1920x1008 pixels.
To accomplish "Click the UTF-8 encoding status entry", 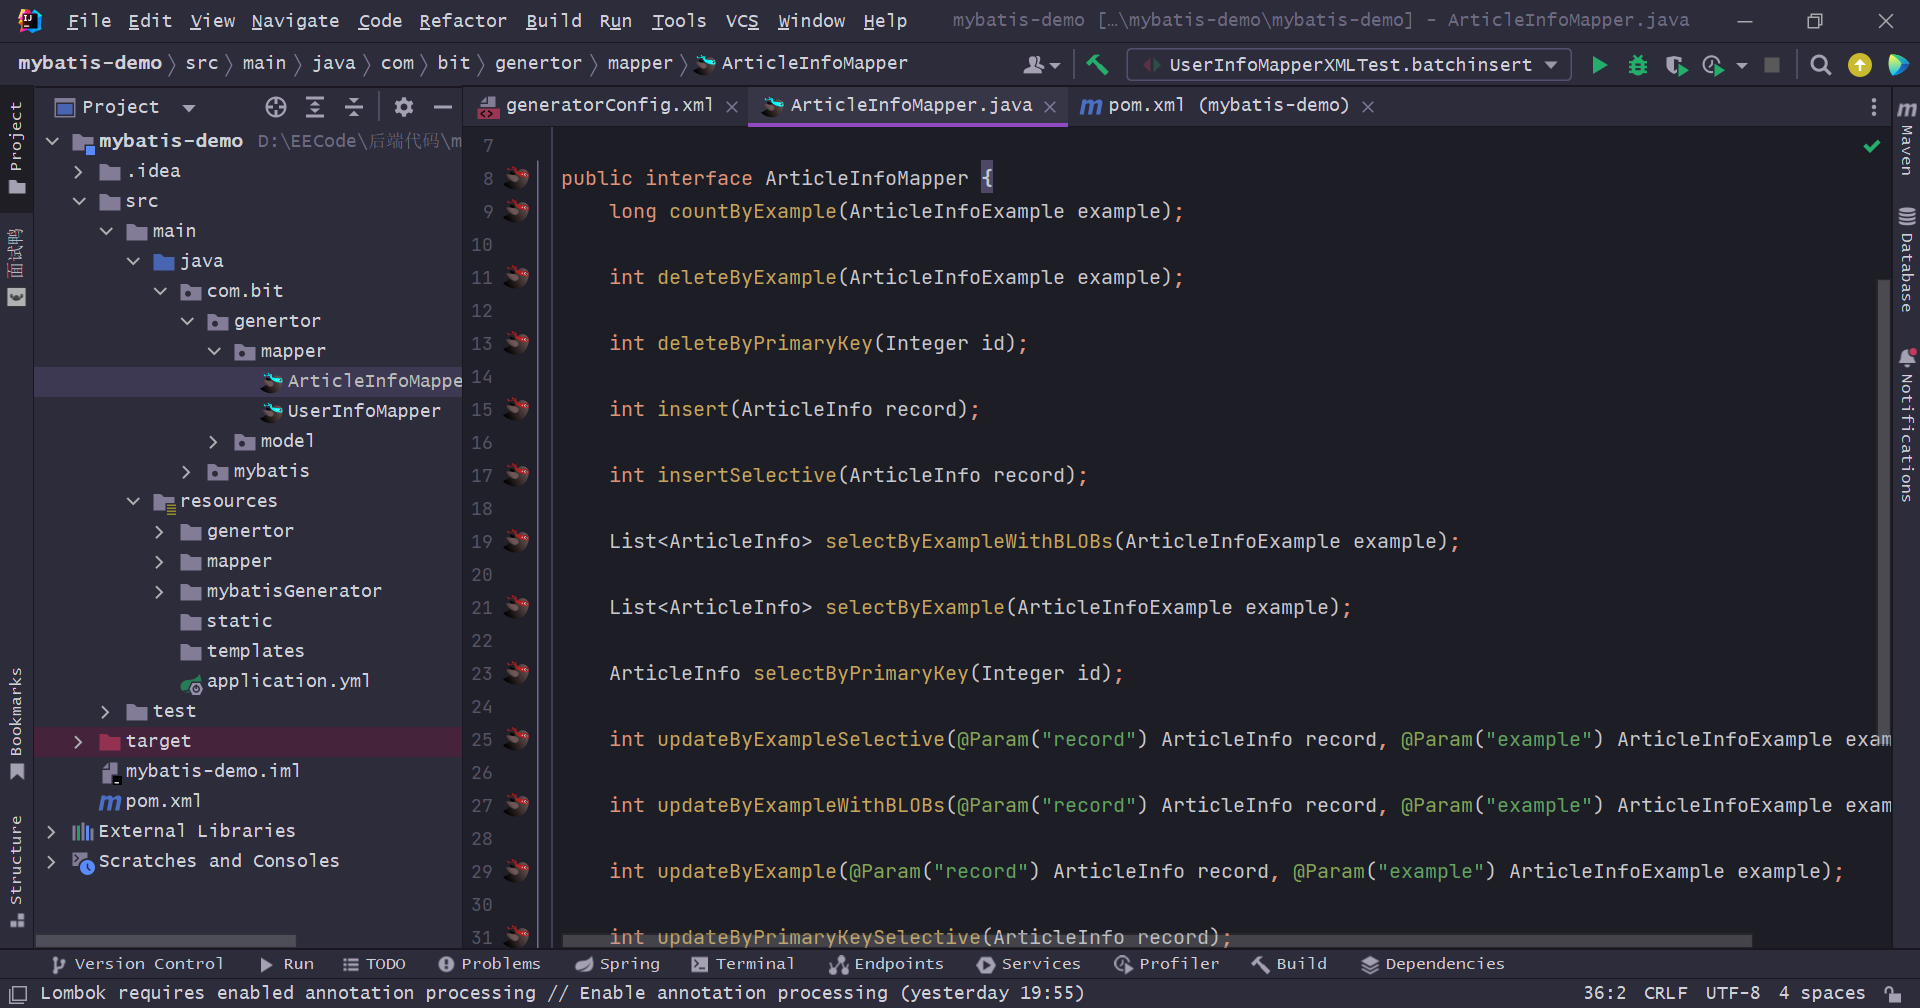I will click(x=1733, y=993).
